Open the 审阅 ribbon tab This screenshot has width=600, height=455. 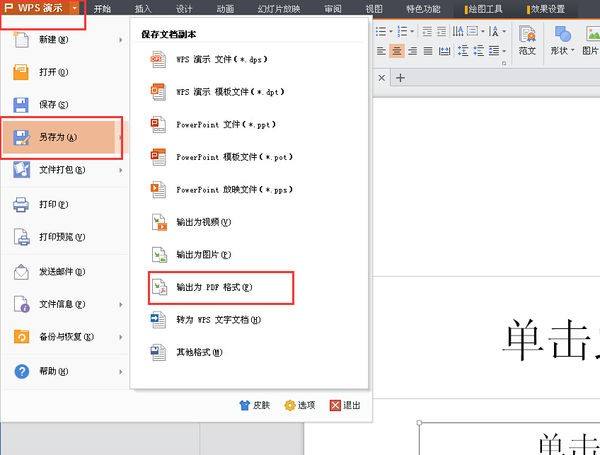pos(333,8)
